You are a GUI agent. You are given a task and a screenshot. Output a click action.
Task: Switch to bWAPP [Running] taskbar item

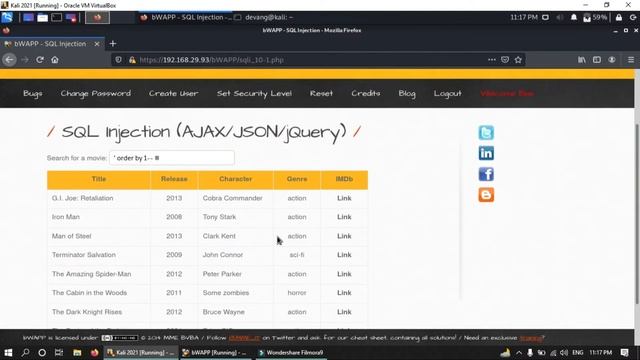point(215,352)
